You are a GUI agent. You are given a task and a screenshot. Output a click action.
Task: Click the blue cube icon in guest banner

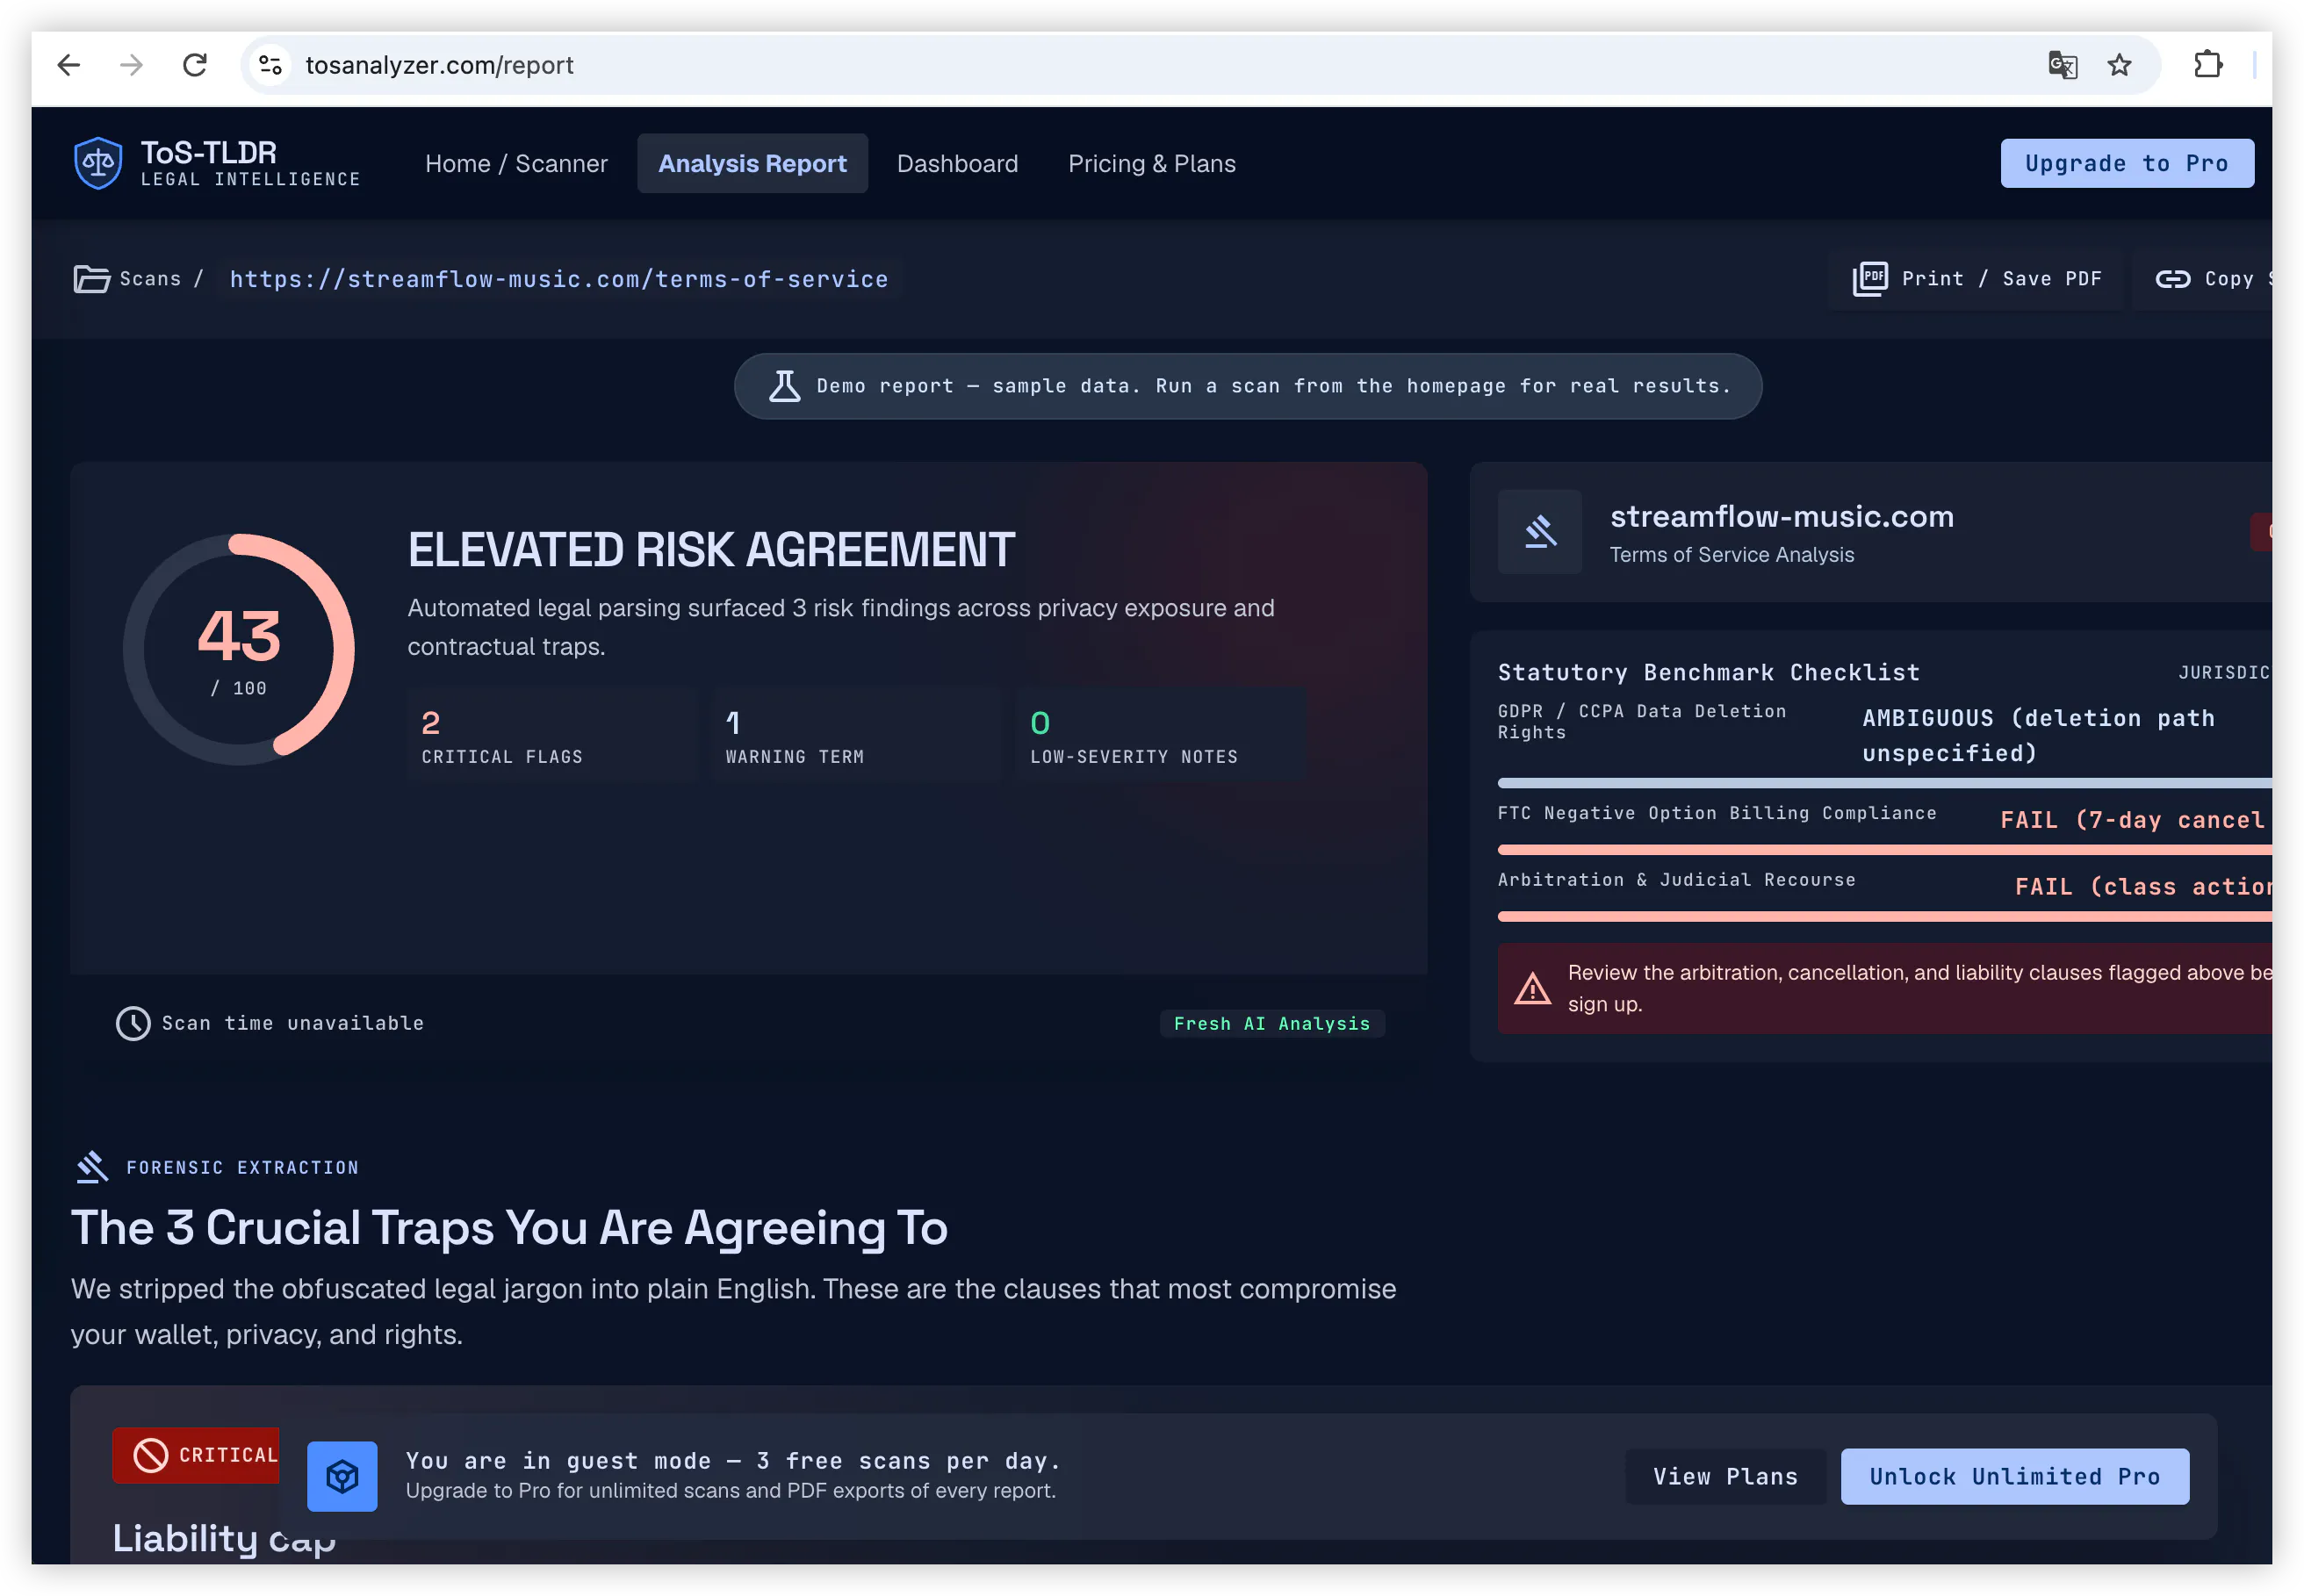pos(342,1476)
